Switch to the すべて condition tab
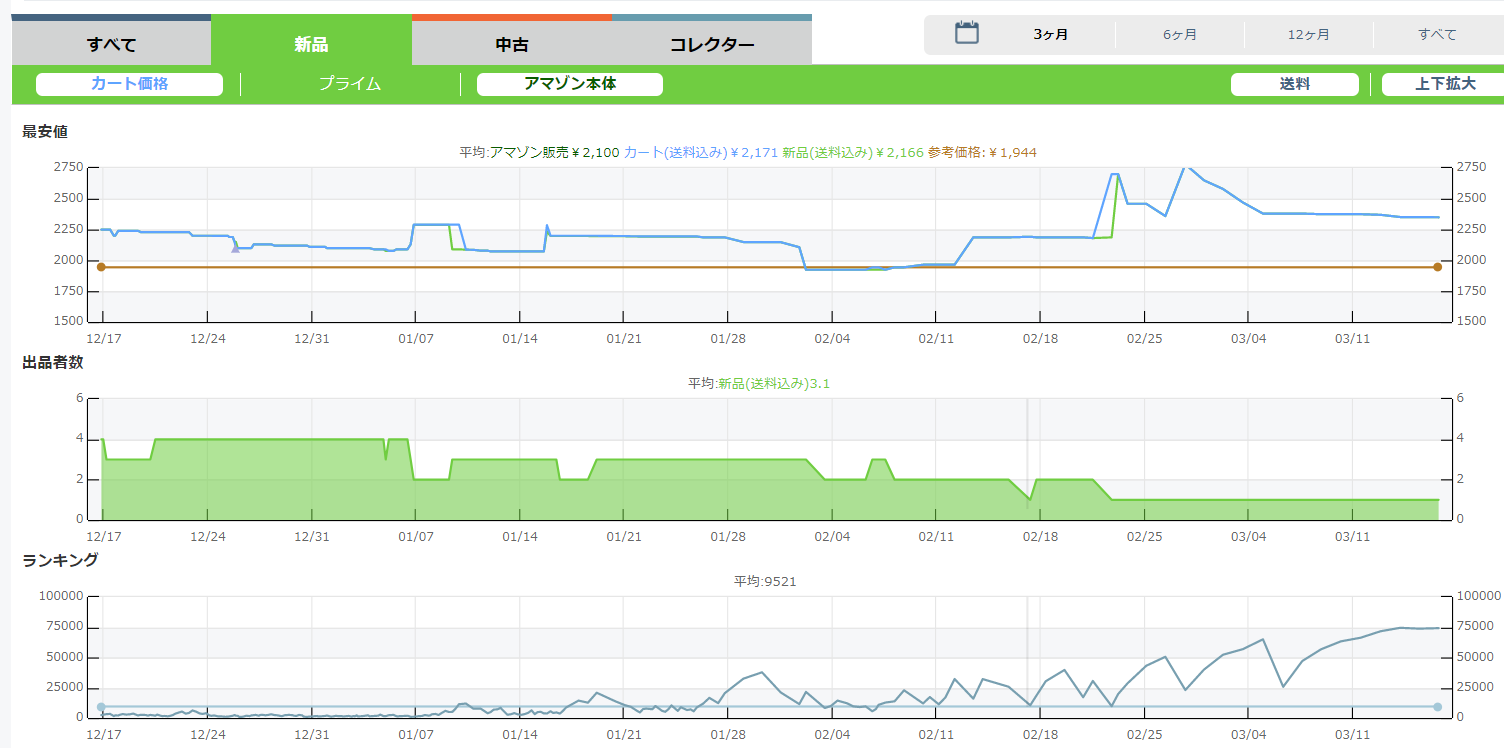Viewport: 1504px width, 748px height. click(111, 44)
